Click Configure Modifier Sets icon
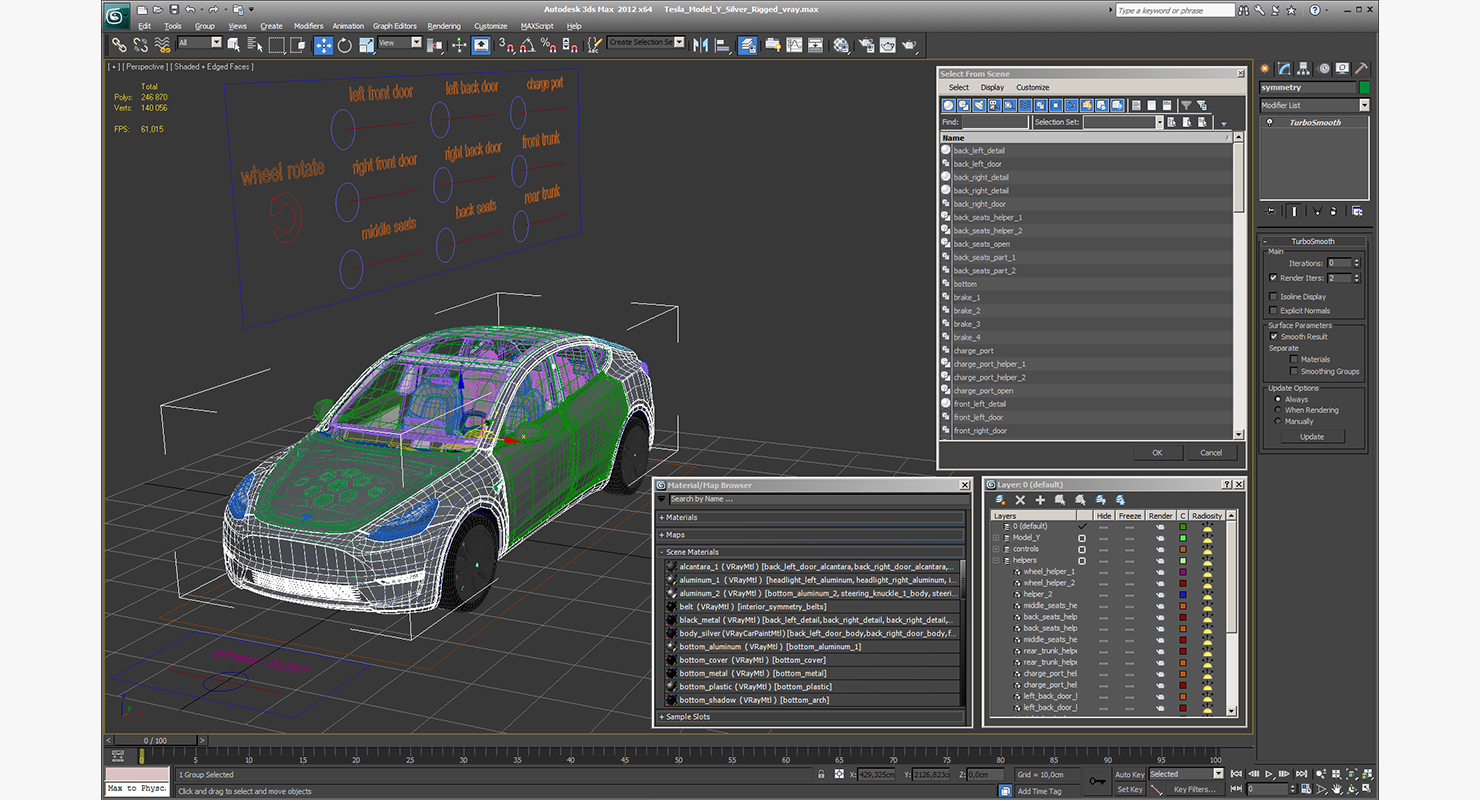The height and width of the screenshot is (800, 1480). pos(1357,211)
